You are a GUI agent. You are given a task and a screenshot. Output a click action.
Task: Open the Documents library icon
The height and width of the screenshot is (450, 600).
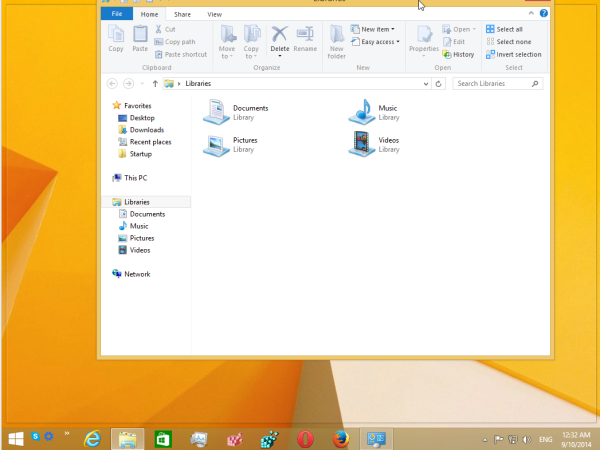click(216, 112)
